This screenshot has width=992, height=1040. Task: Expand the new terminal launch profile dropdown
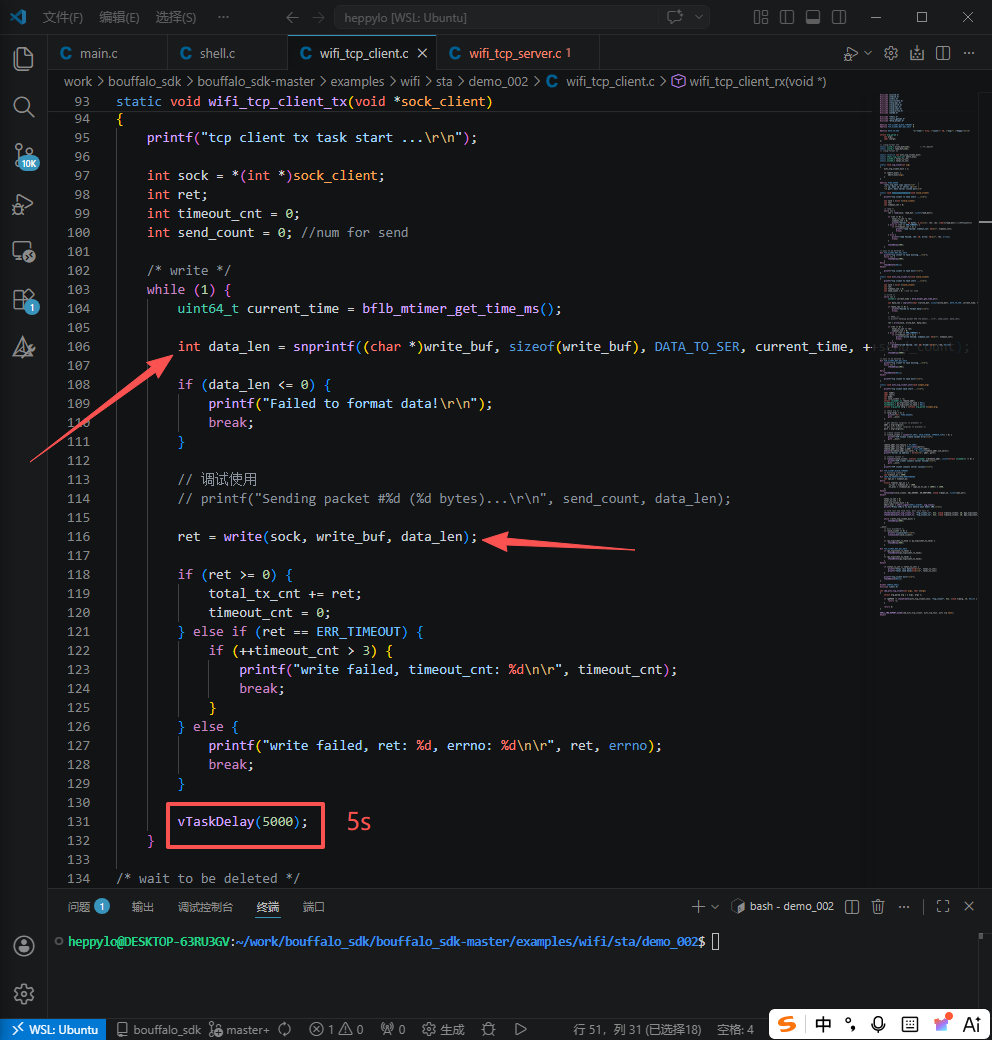coord(715,906)
